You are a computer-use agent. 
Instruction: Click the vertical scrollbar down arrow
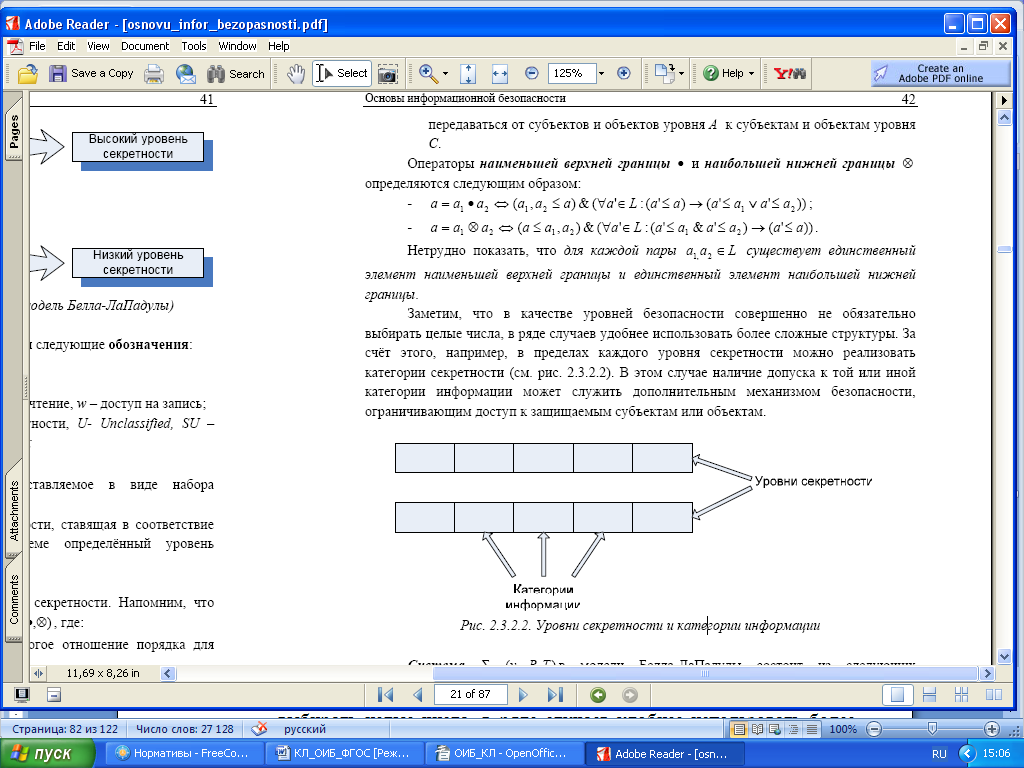click(1004, 657)
